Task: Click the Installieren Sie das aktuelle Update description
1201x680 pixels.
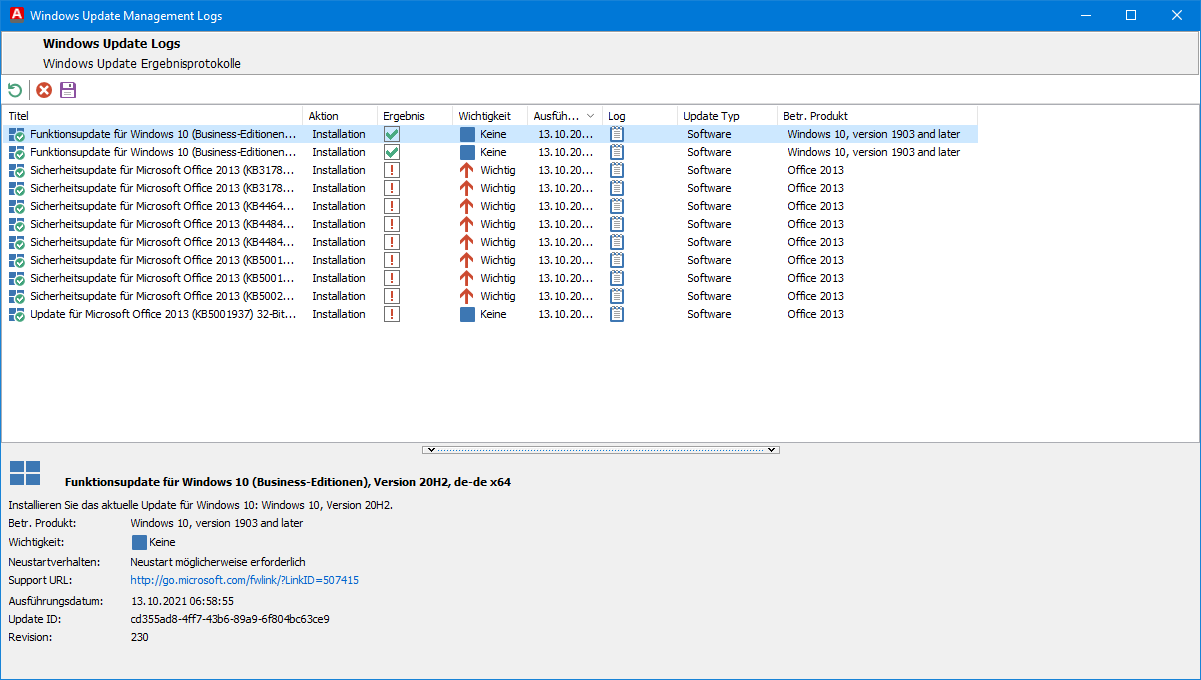Action: click(x=201, y=505)
